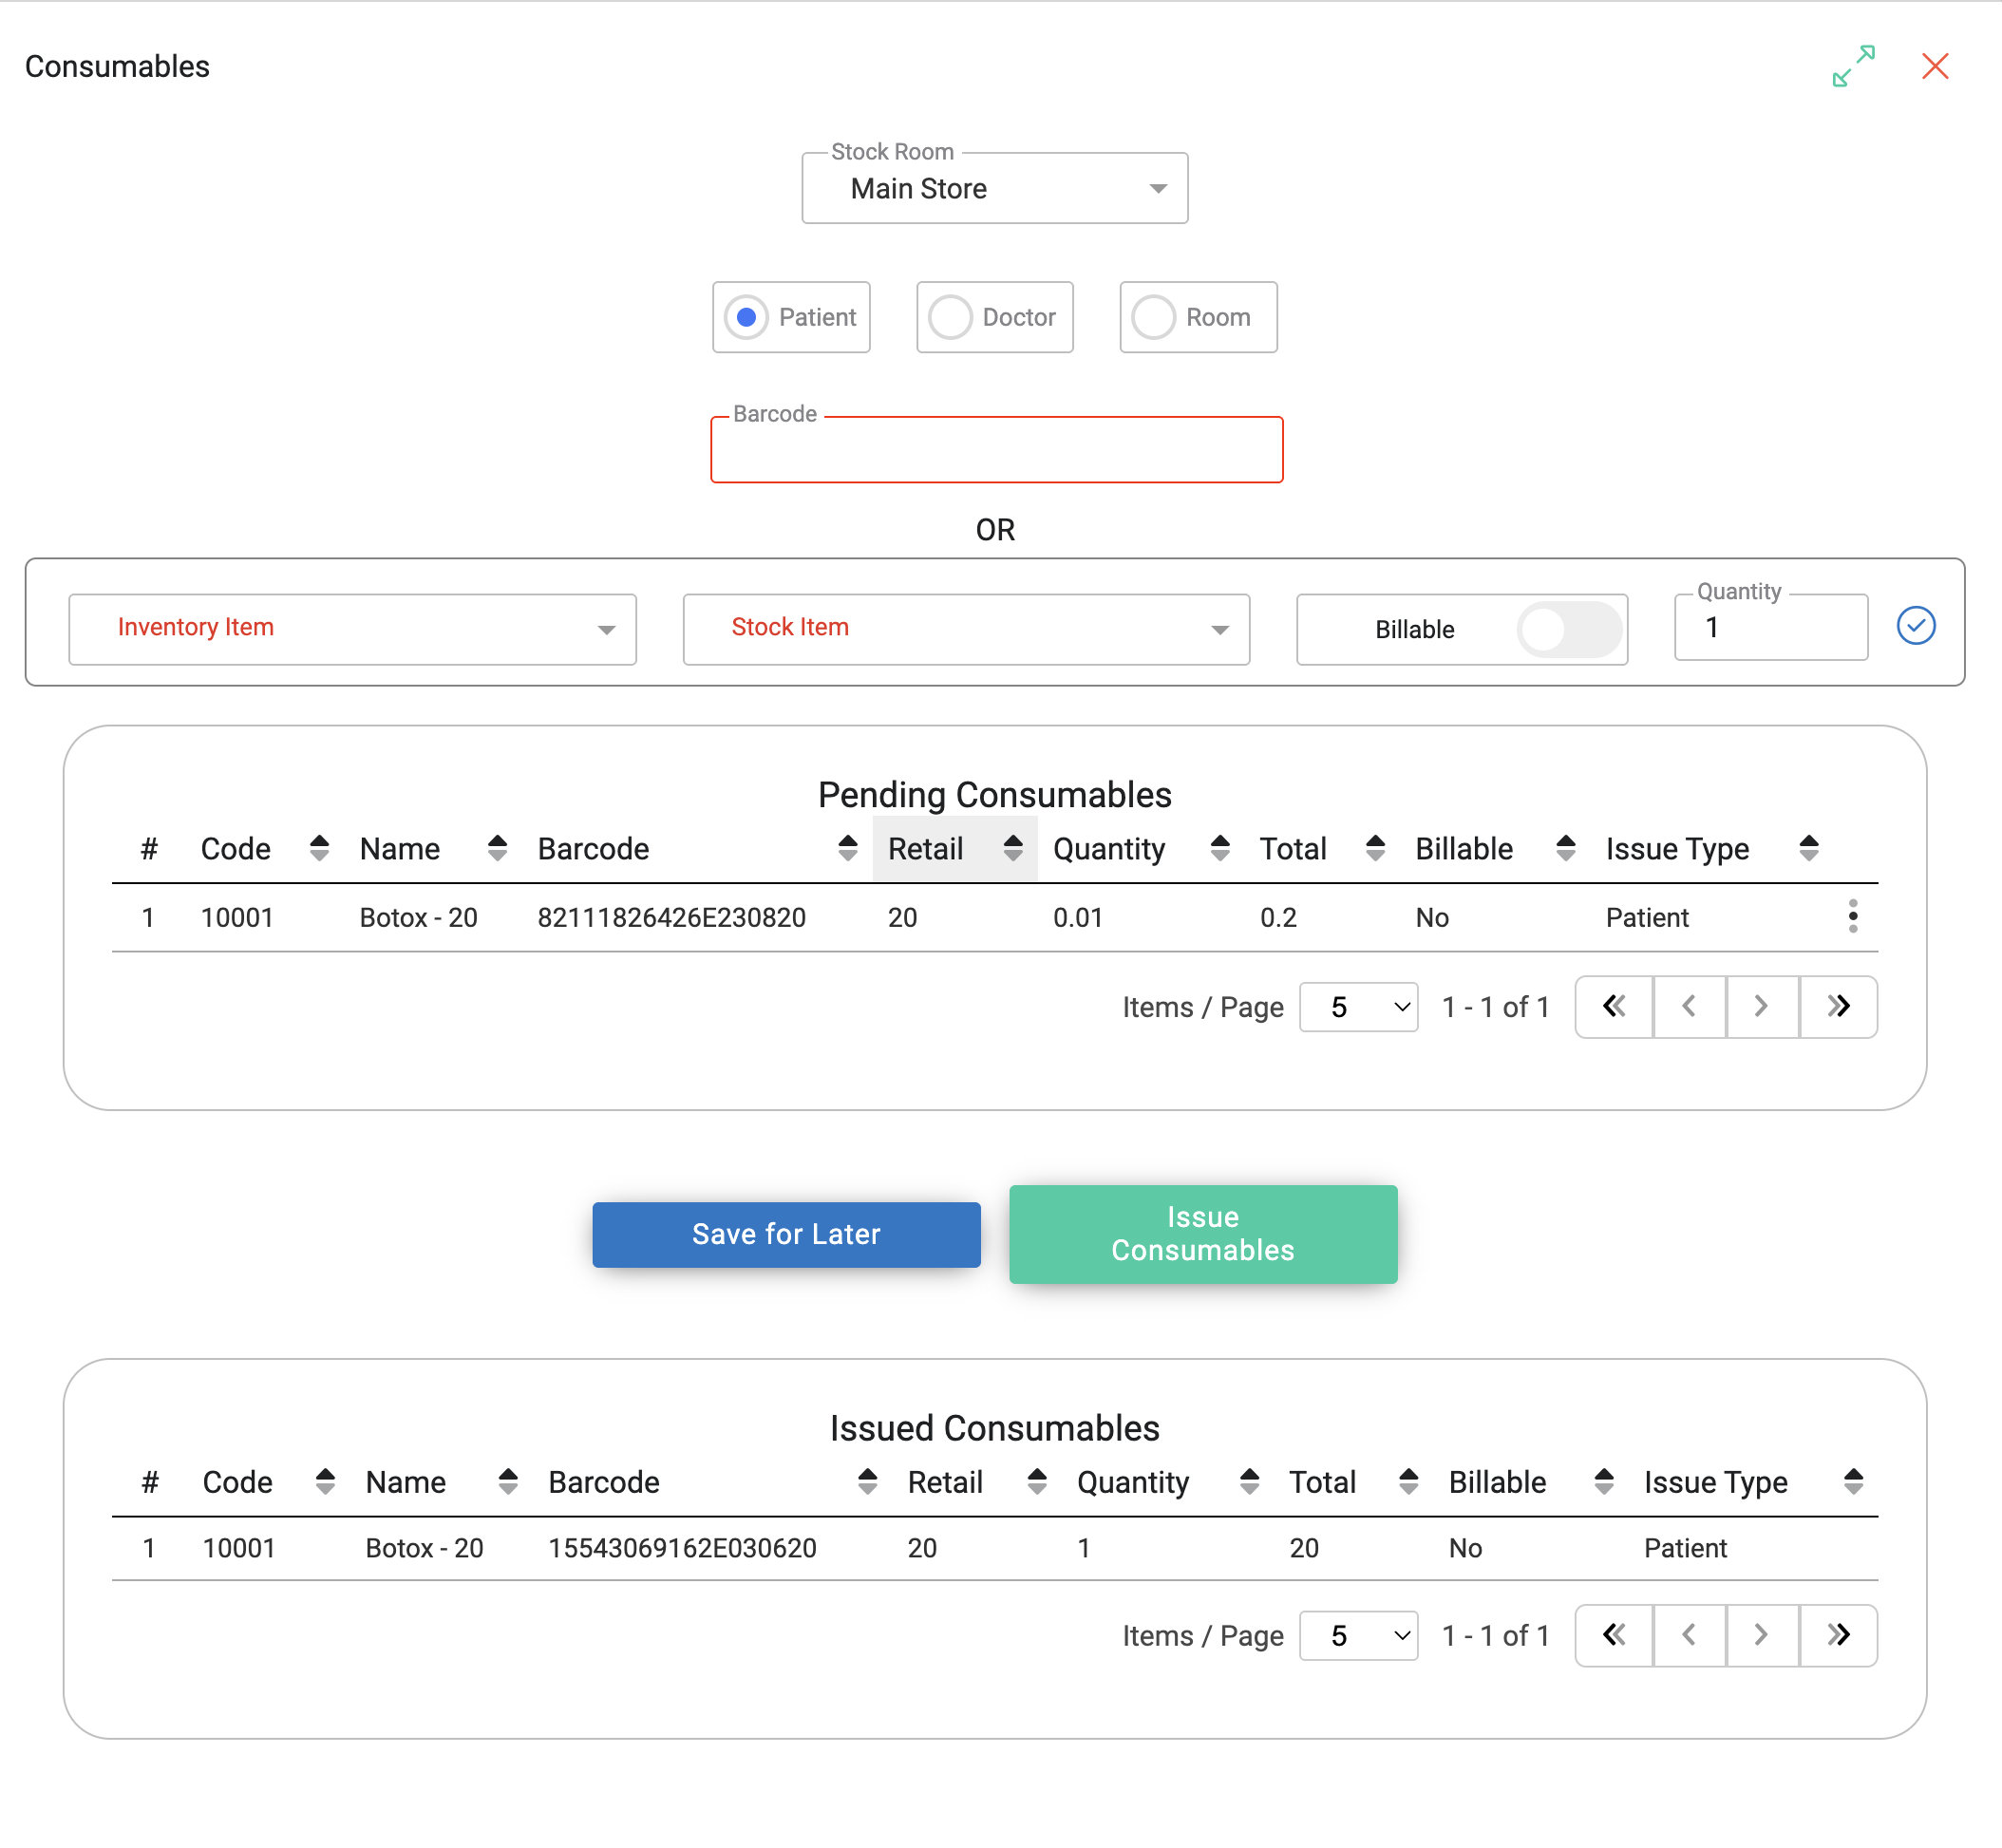Click the Save for Later button
The image size is (2002, 1848).
786,1234
